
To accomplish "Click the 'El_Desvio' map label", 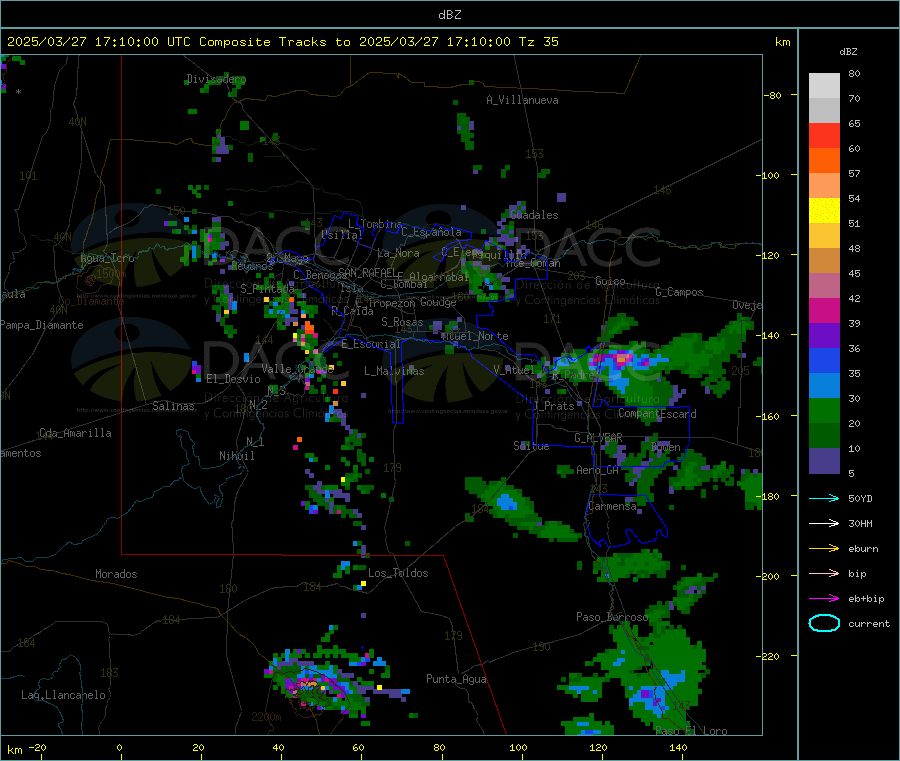I will [233, 379].
